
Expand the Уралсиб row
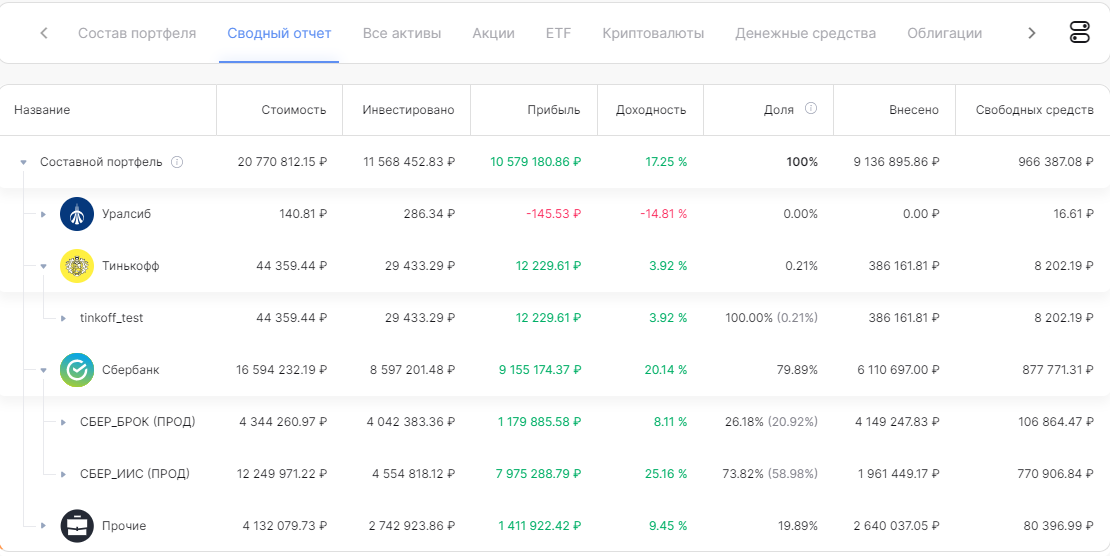pyautogui.click(x=43, y=214)
